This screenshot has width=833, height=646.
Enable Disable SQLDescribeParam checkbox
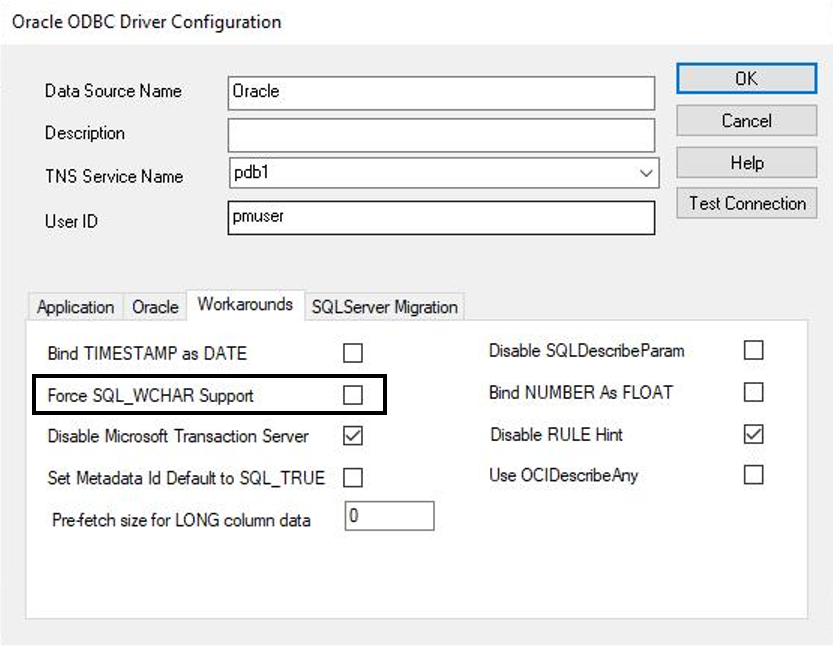753,350
